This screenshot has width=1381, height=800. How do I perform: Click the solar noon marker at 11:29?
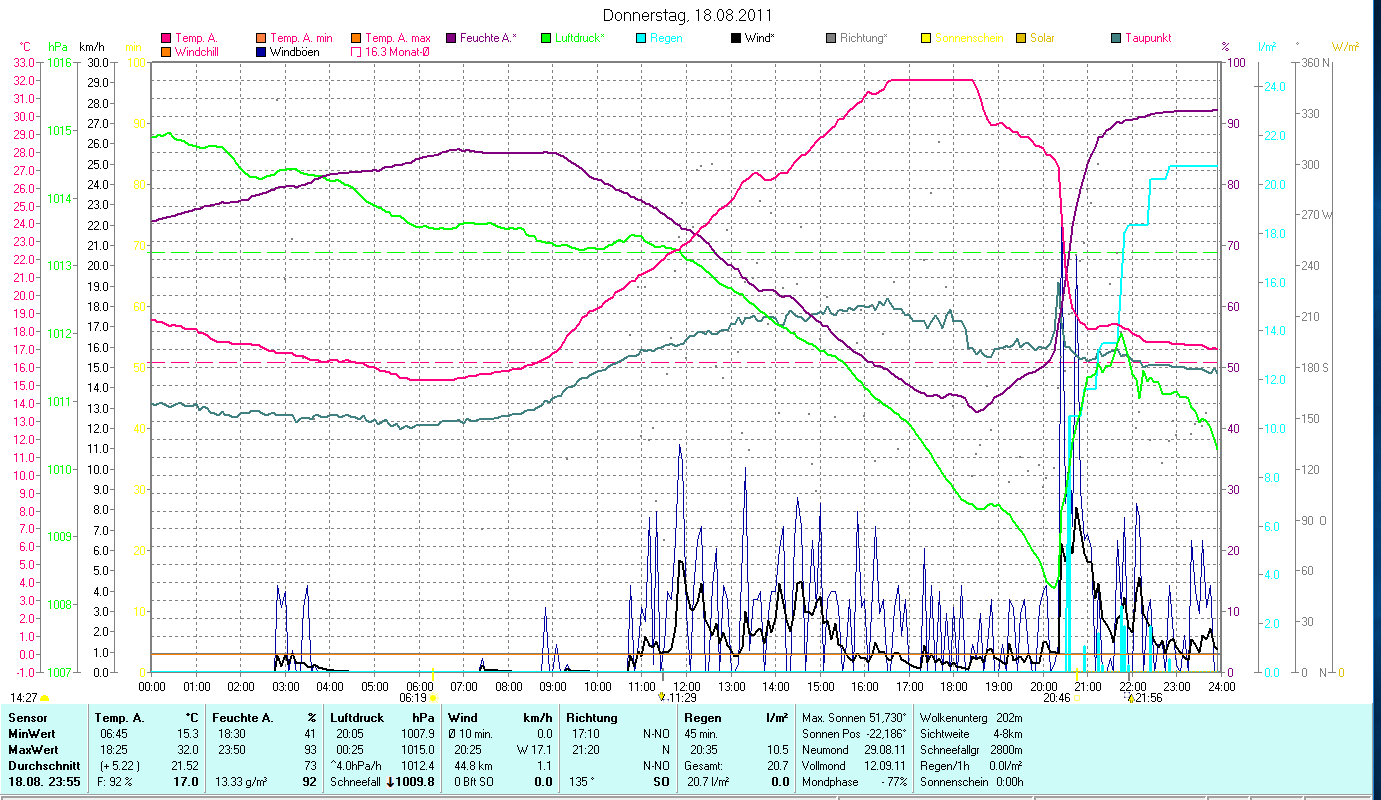pyautogui.click(x=662, y=697)
